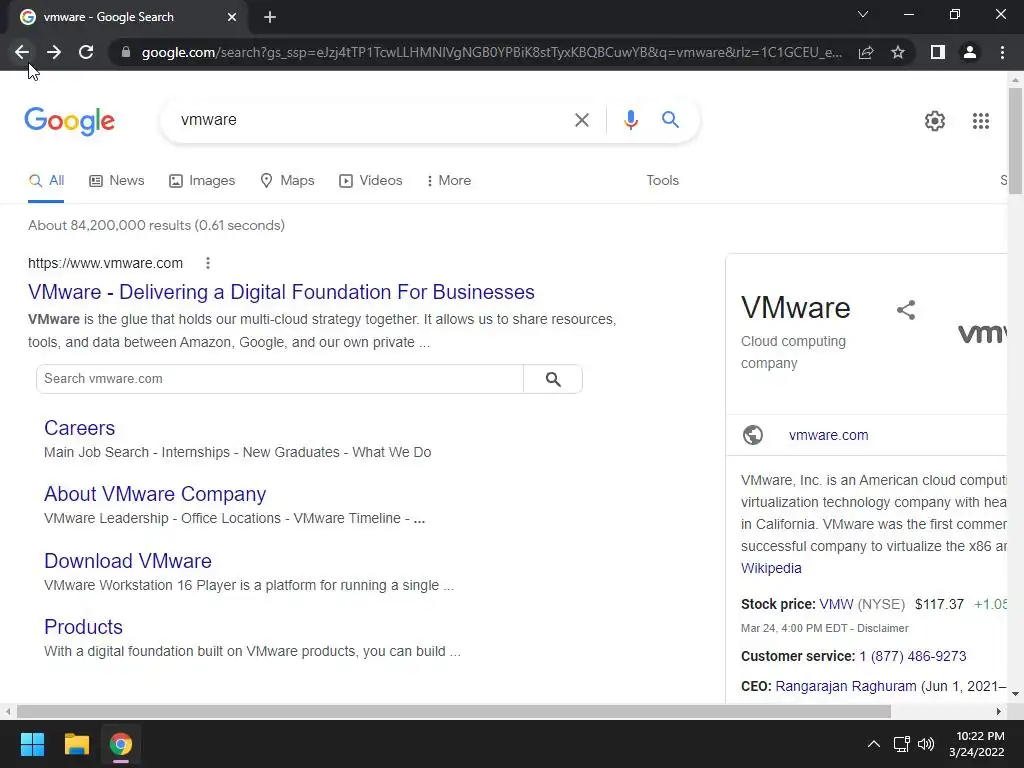Bookmark this page with star icon
1024x768 pixels.
click(x=898, y=52)
